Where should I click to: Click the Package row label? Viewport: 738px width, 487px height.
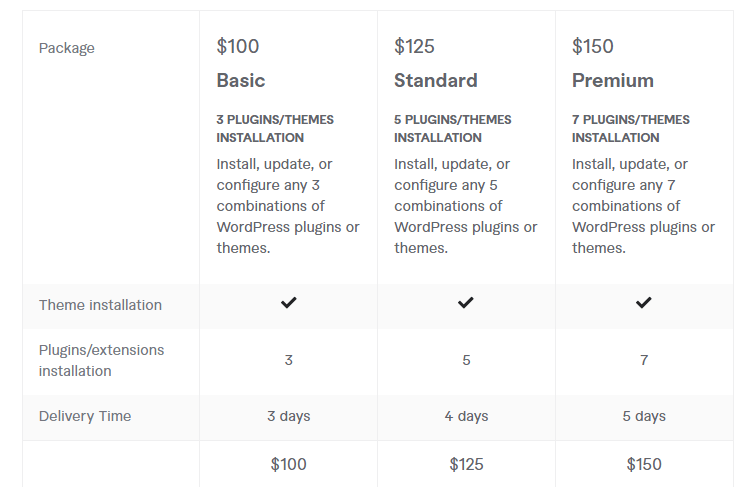coord(67,48)
